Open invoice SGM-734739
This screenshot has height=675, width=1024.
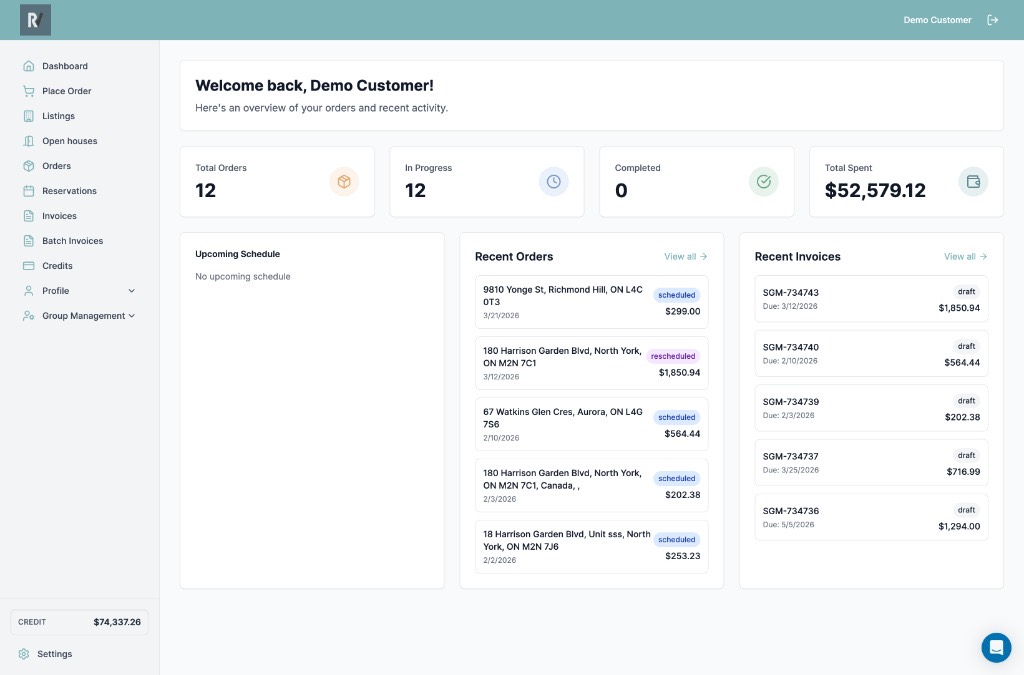click(x=871, y=408)
